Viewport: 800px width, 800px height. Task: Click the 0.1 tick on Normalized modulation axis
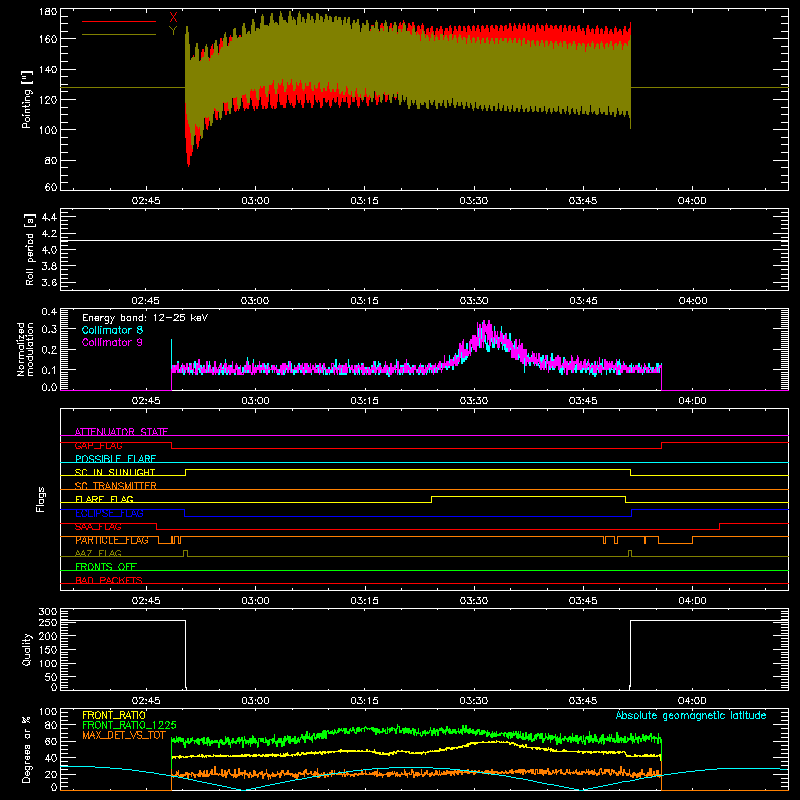click(49, 369)
